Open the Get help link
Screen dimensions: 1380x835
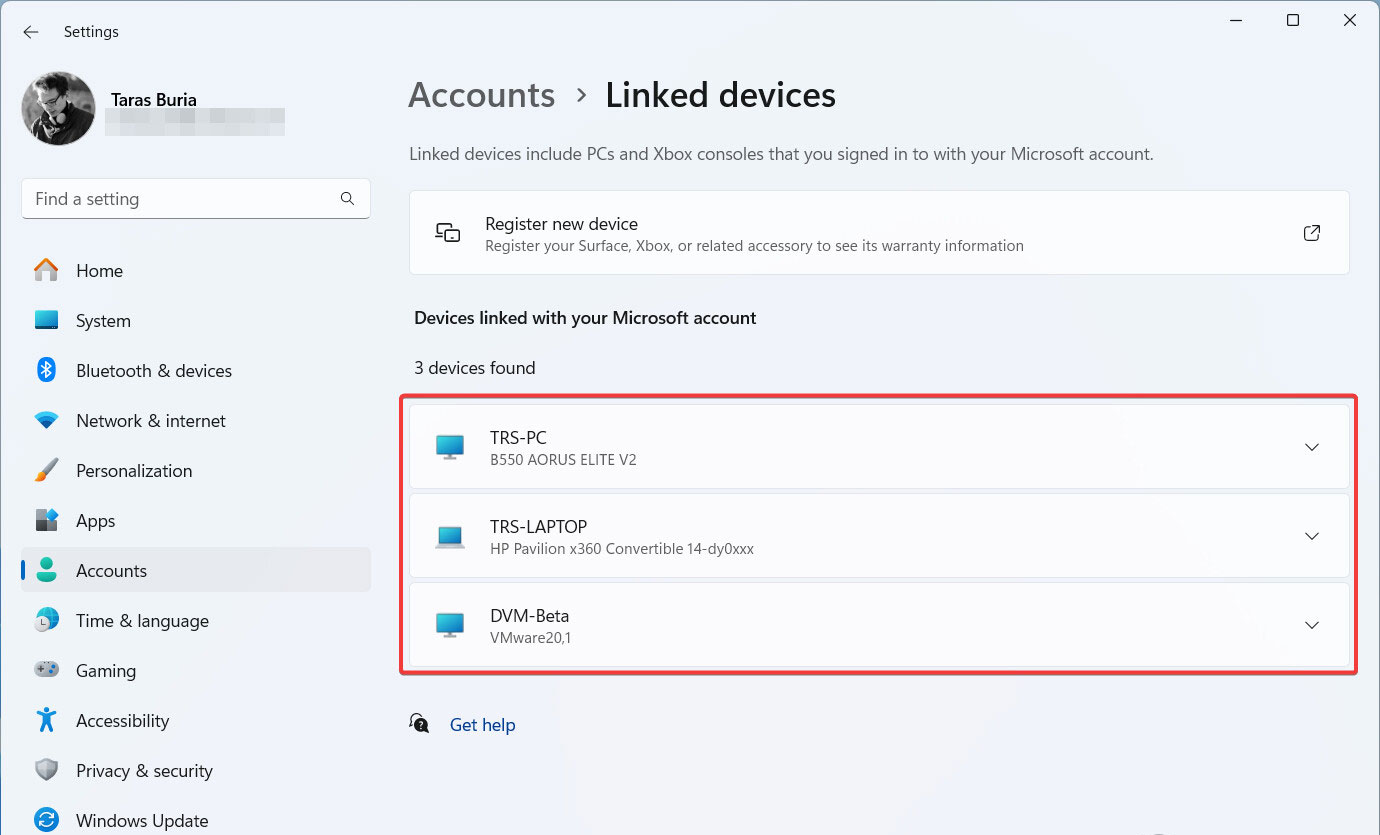point(482,725)
